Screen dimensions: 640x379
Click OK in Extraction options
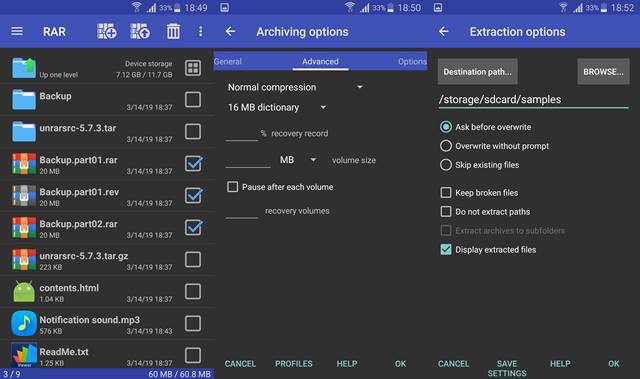point(614,363)
